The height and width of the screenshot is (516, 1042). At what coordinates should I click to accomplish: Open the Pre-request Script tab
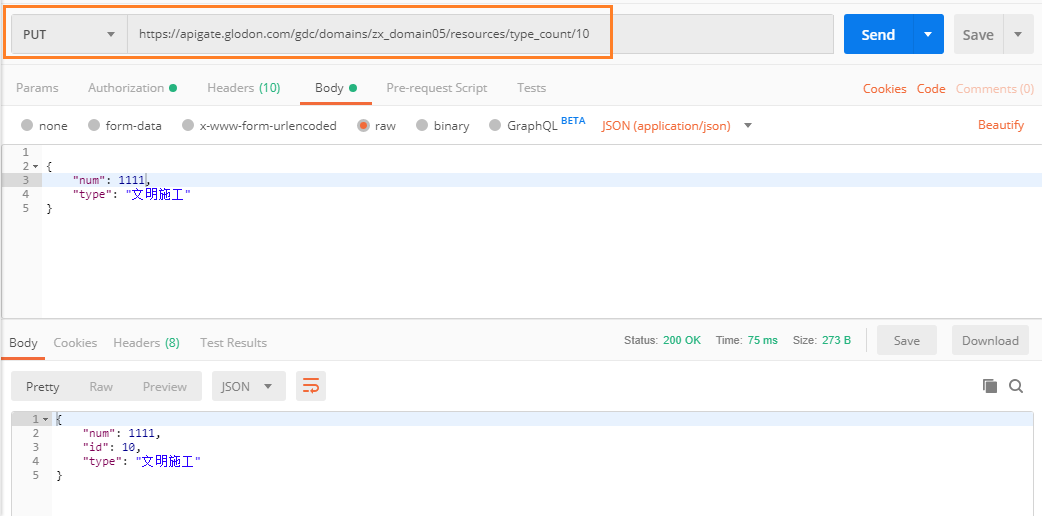436,88
